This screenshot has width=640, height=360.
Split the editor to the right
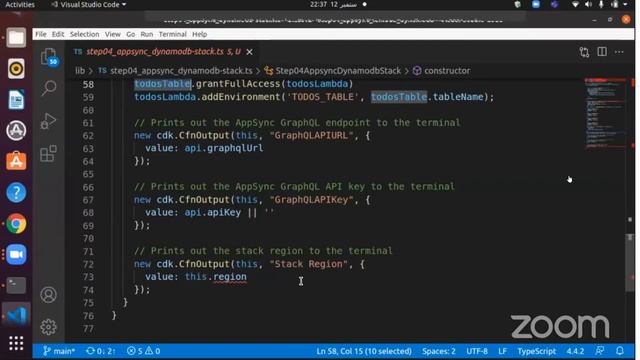602,52
